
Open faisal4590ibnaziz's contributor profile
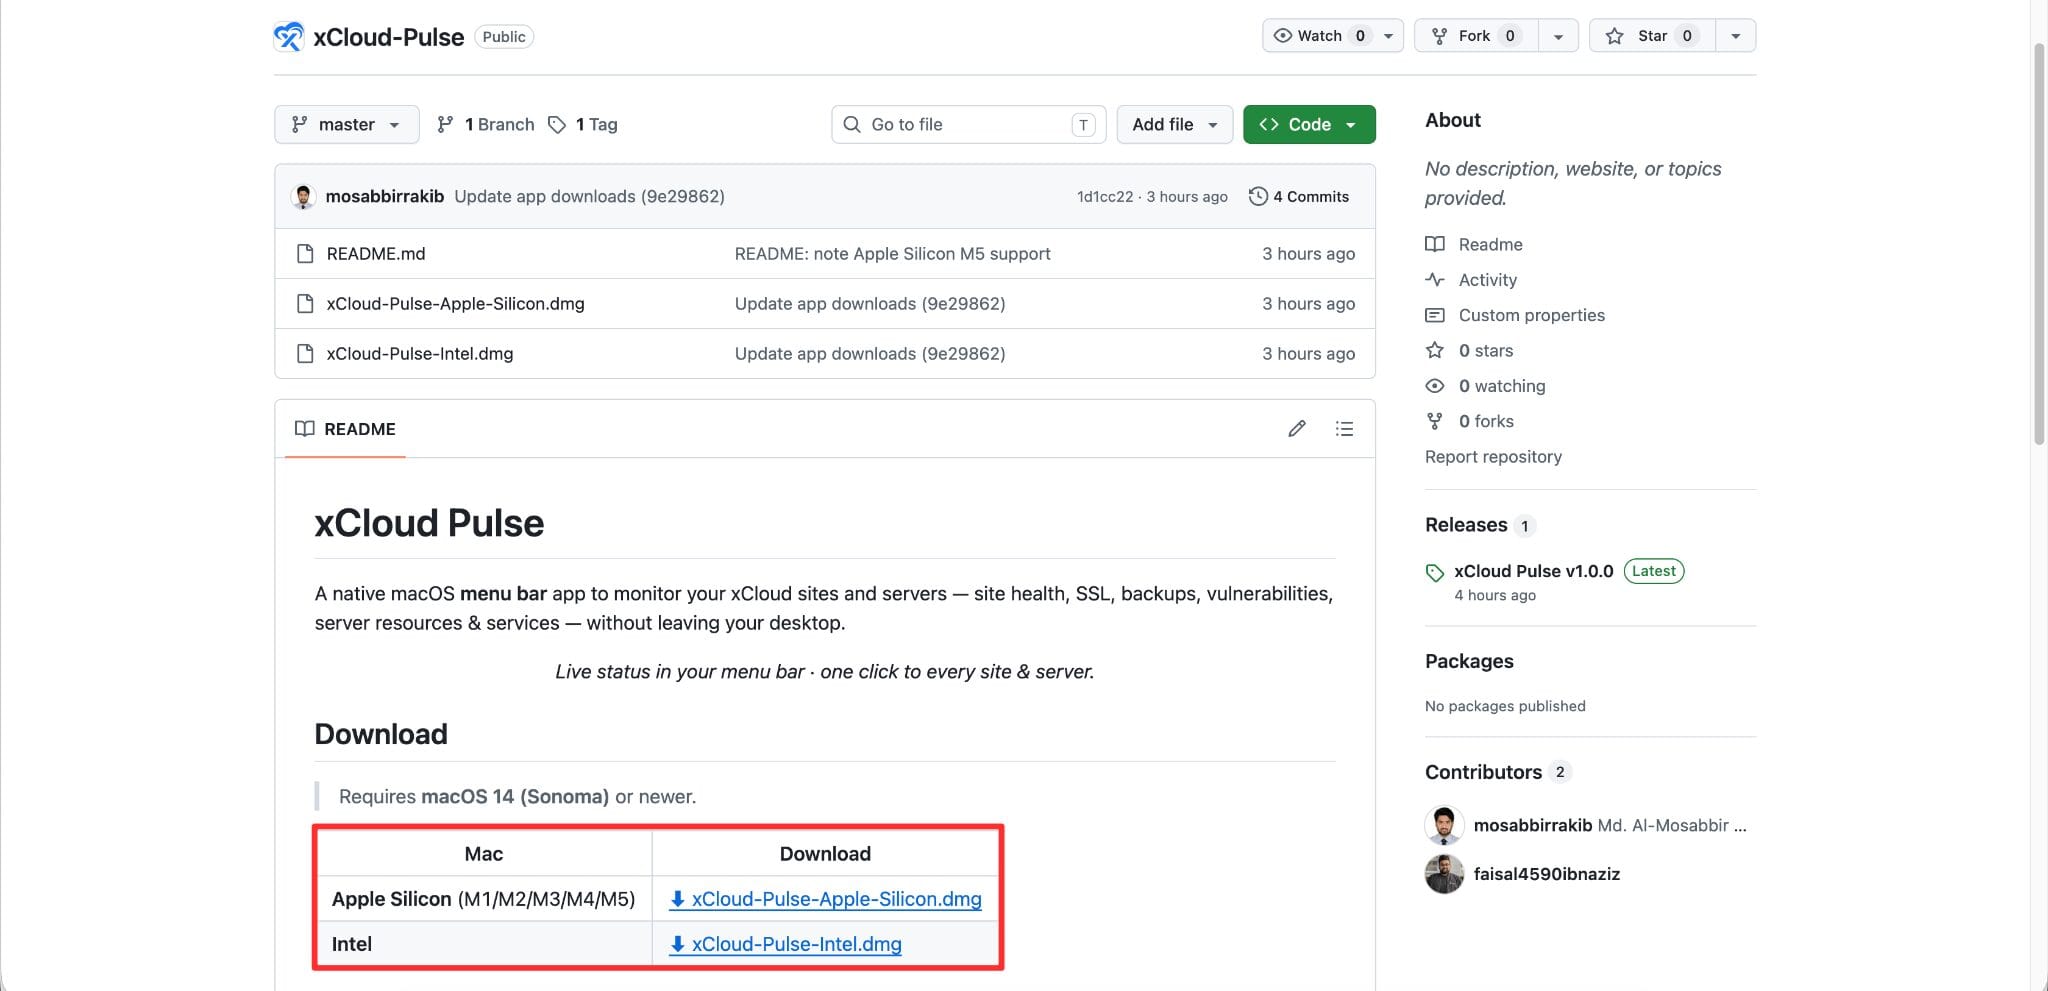[1547, 874]
